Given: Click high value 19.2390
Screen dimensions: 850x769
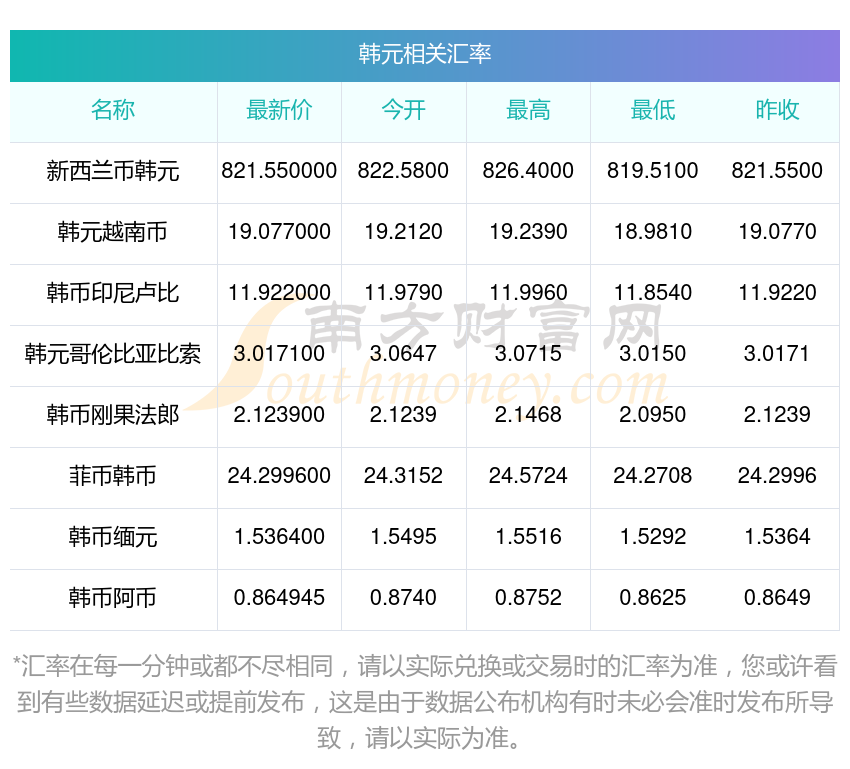Looking at the screenshot, I should pyautogui.click(x=528, y=232).
